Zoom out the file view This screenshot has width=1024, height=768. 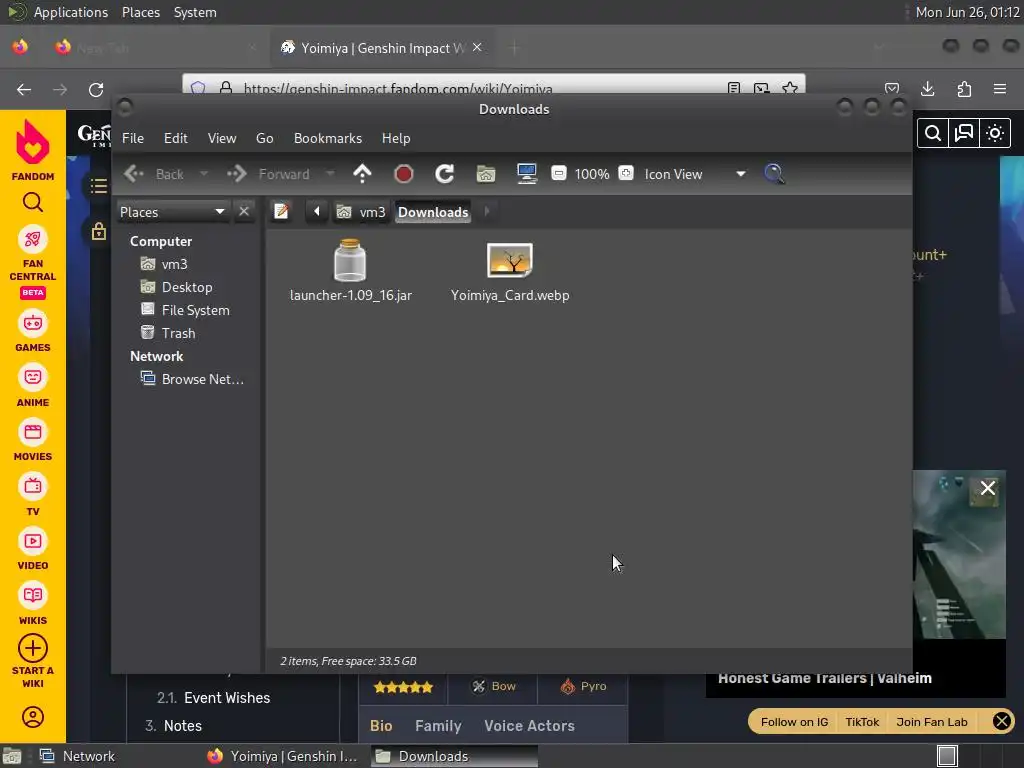[x=558, y=173]
